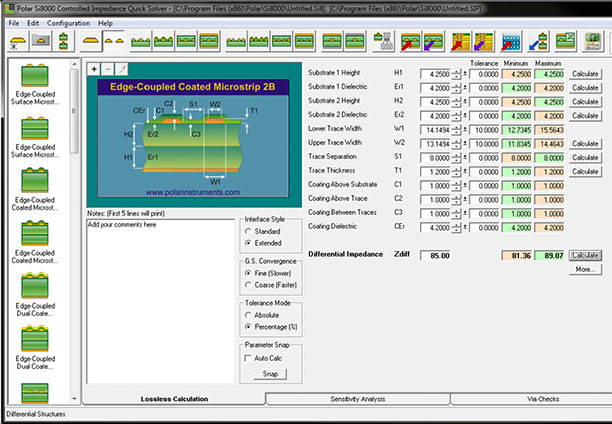Click the More... button
612x424 pixels.
click(583, 269)
